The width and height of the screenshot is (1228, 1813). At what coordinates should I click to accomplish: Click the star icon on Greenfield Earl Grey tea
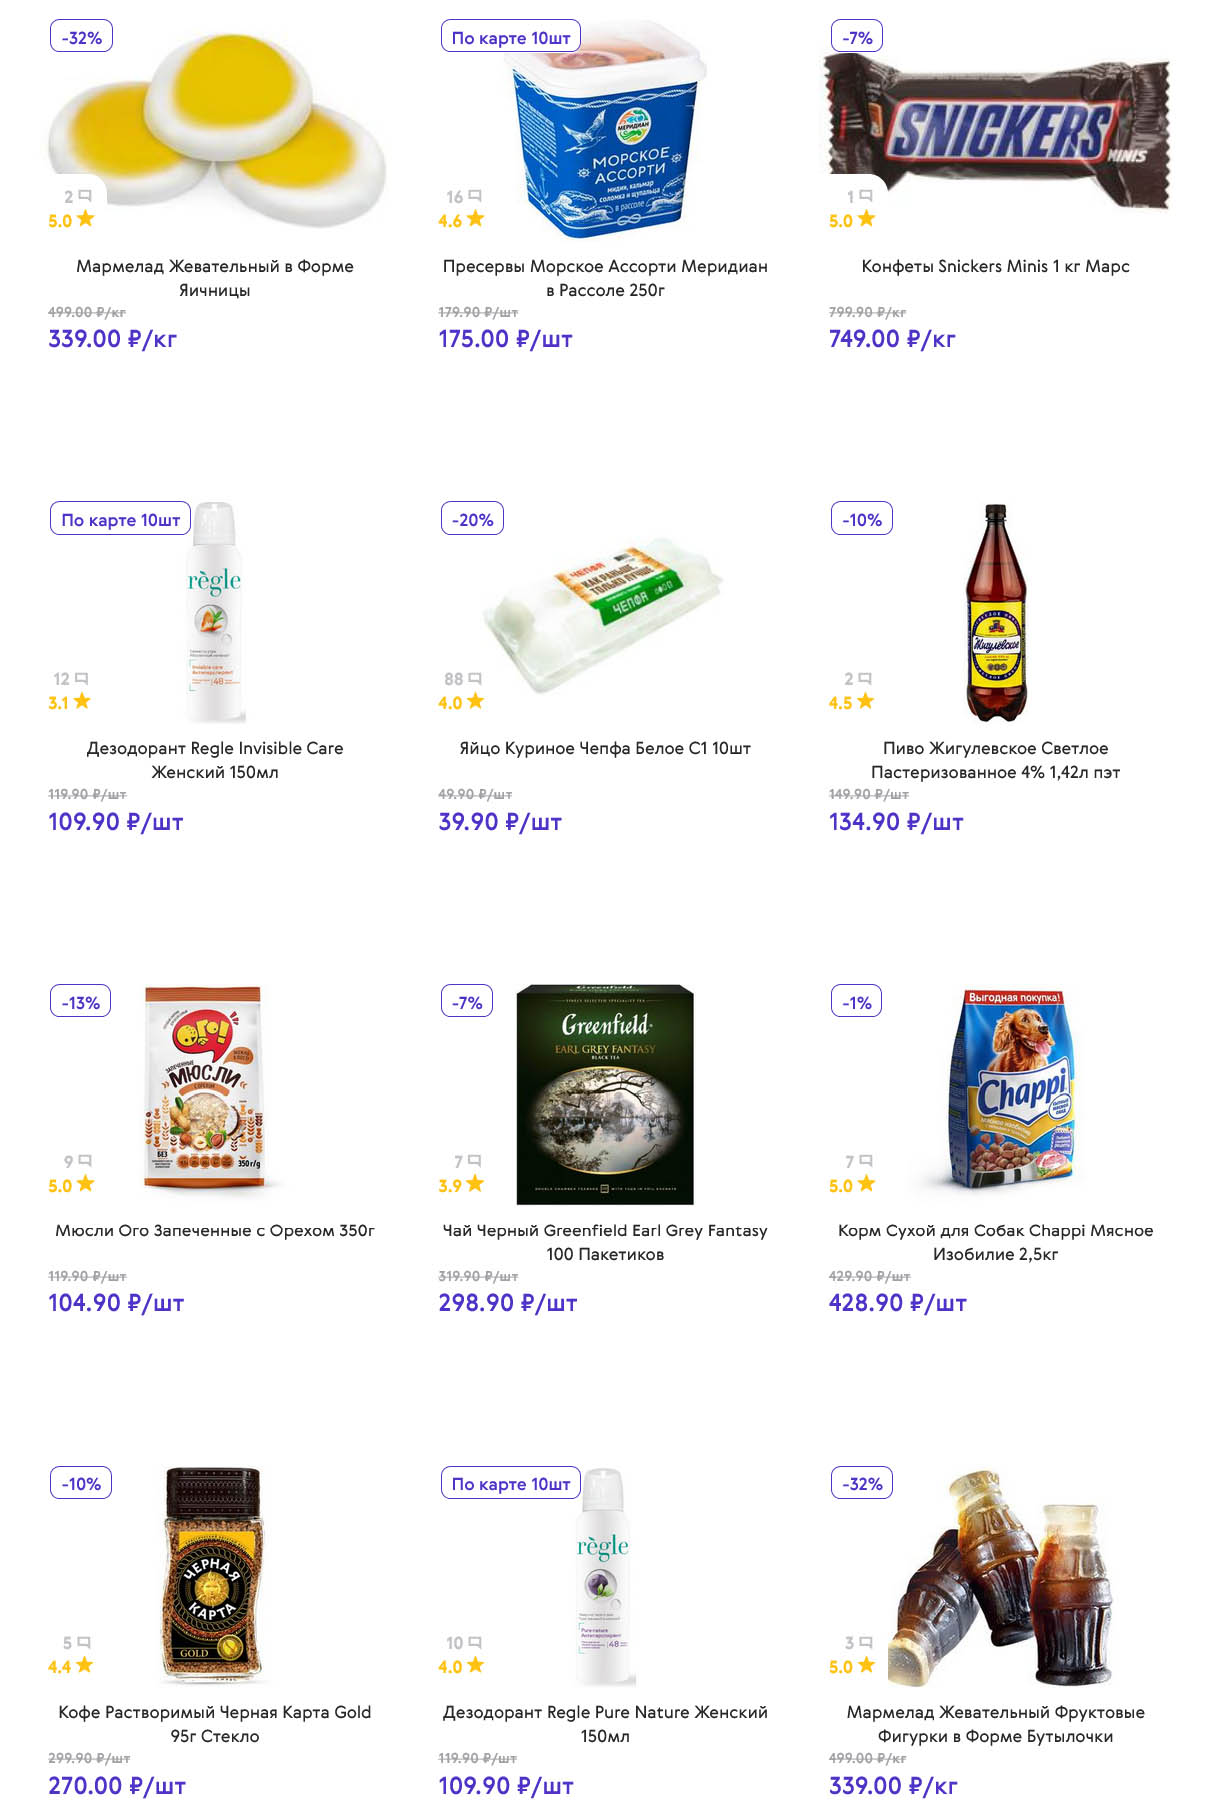pos(475,1184)
